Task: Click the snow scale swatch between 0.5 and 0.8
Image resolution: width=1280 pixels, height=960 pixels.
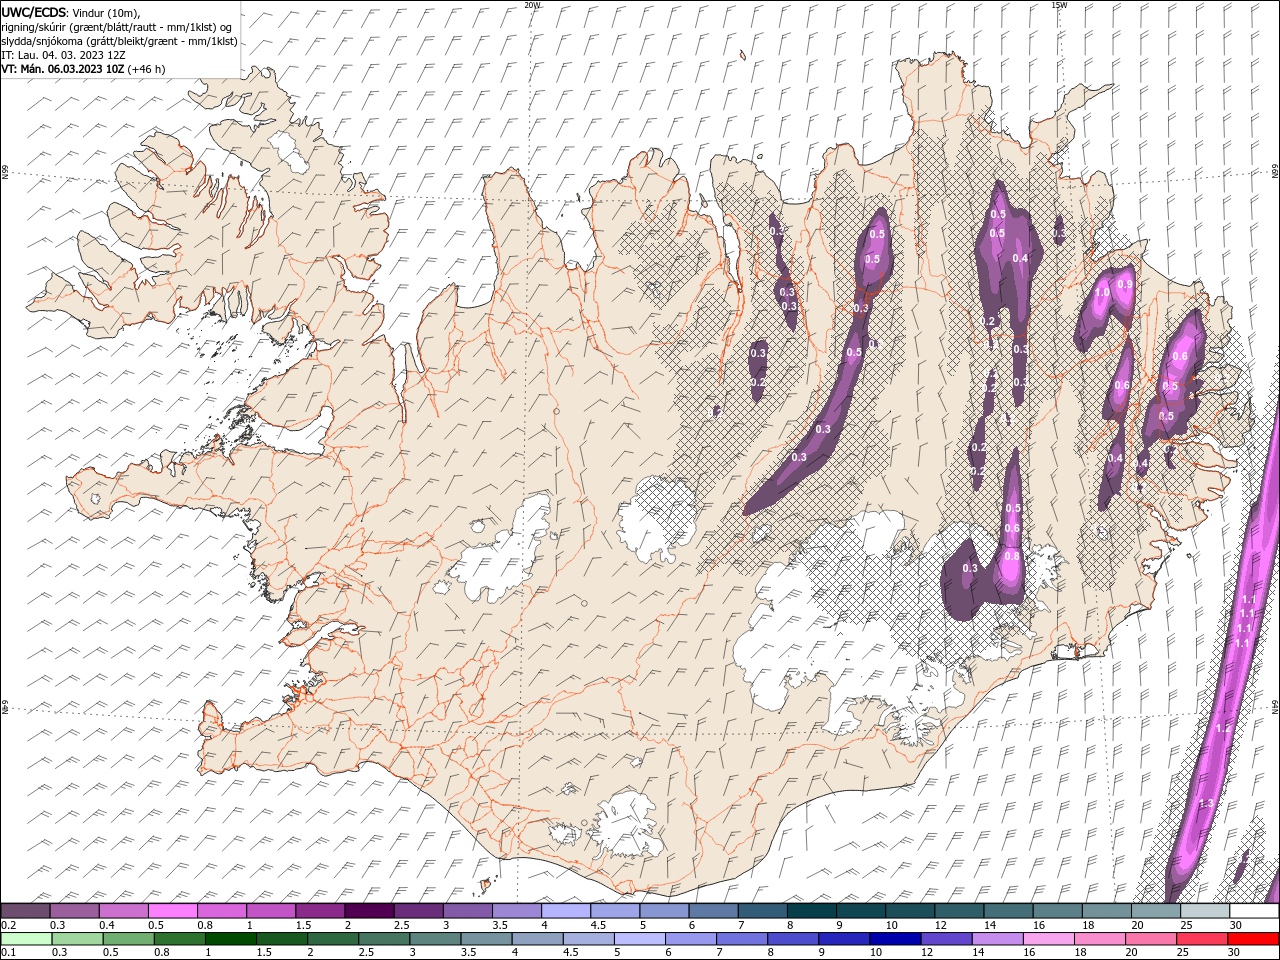Action: pos(173,911)
